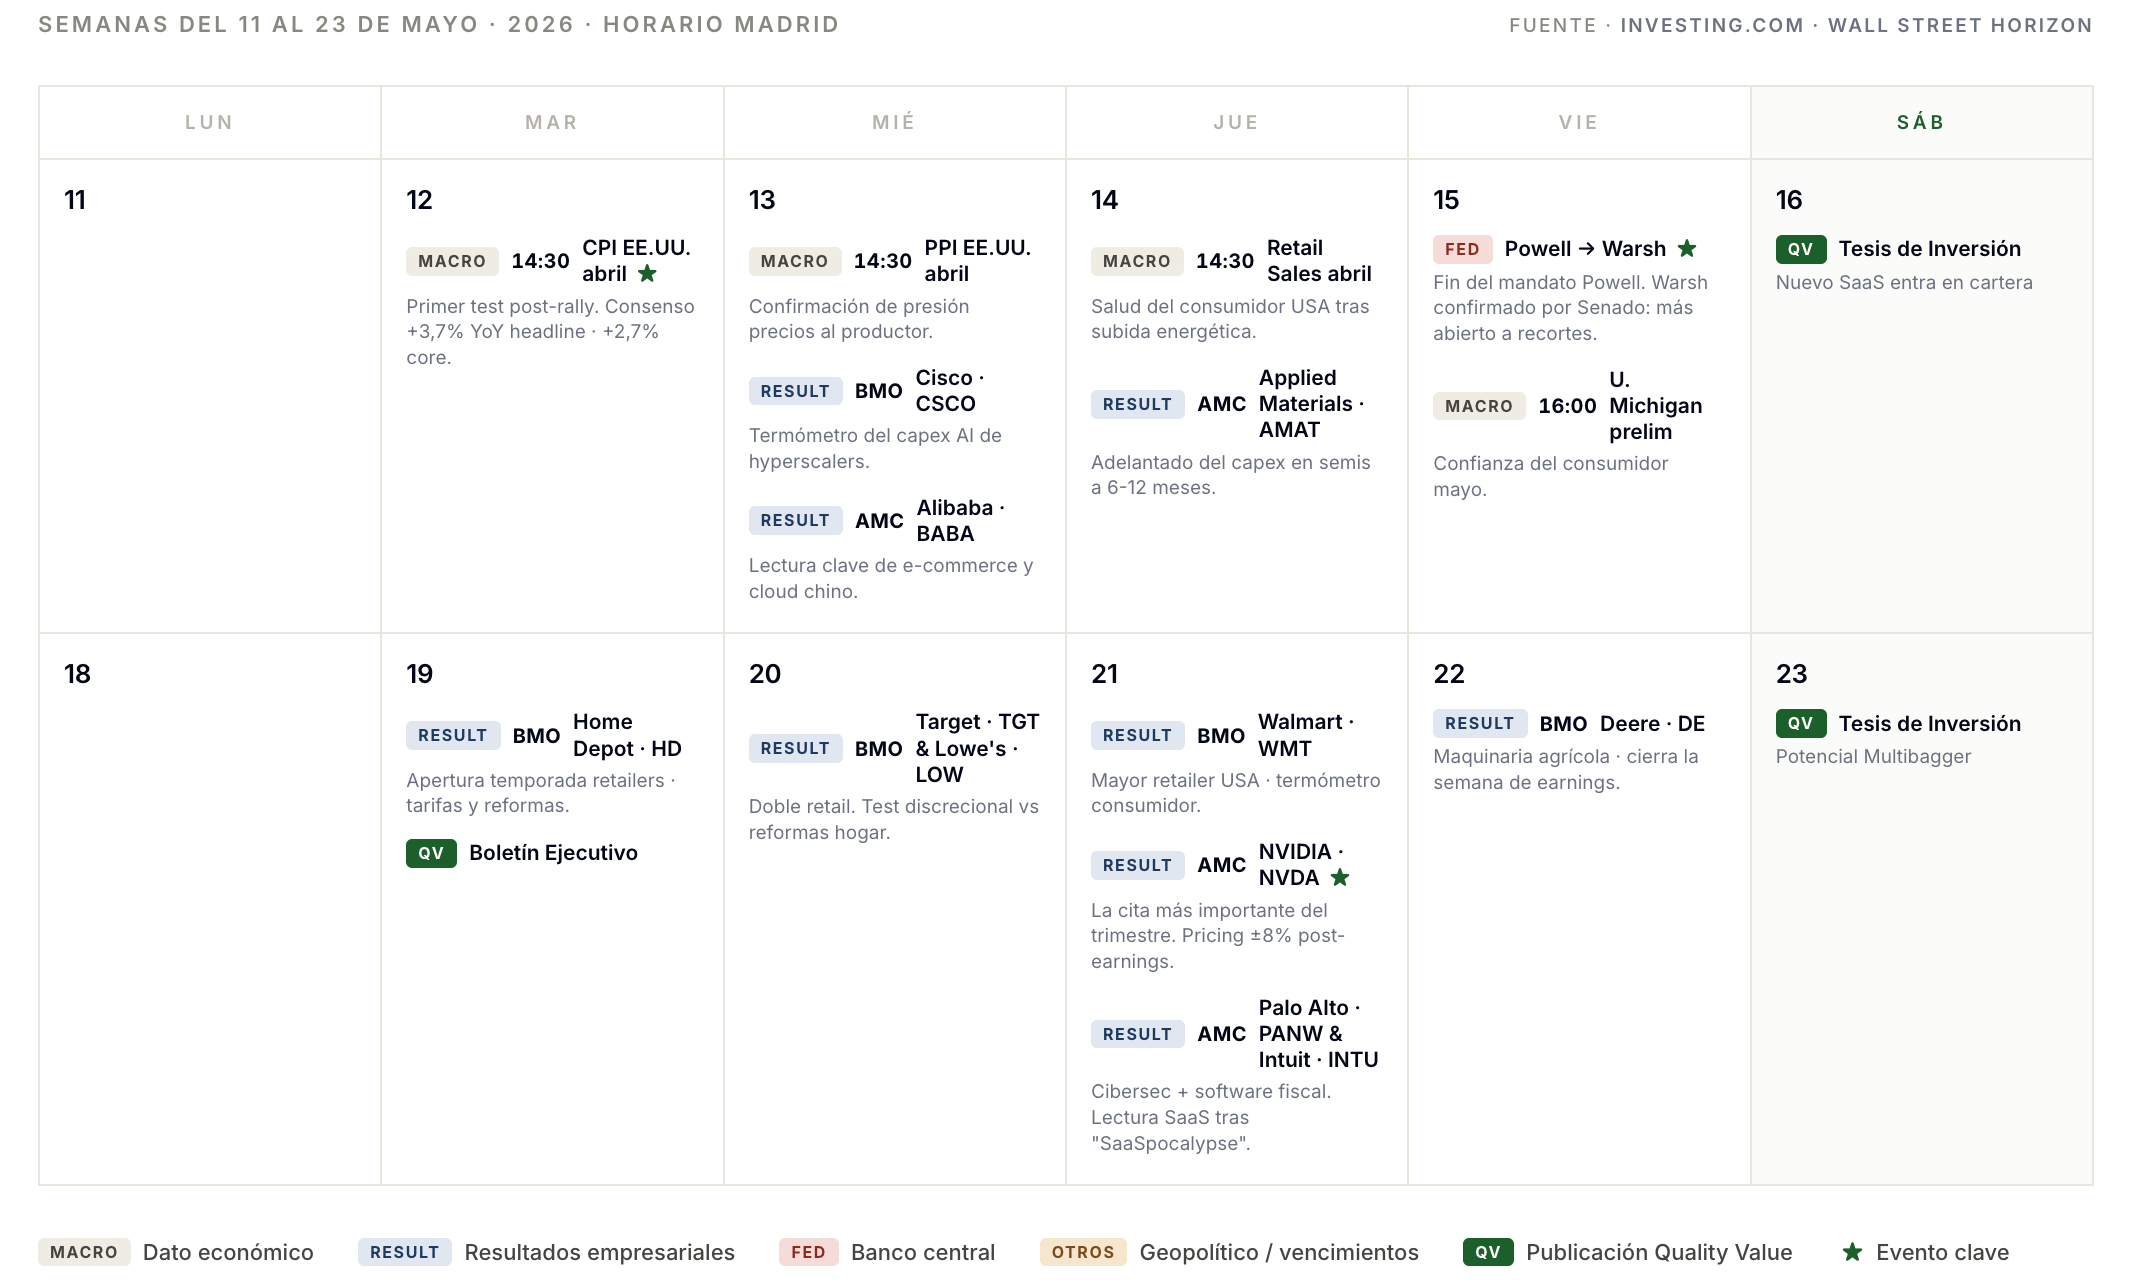Click the QV badge beside Boletín Ejecutivo
Screen dimensions: 2140x1284
pyautogui.click(x=431, y=853)
